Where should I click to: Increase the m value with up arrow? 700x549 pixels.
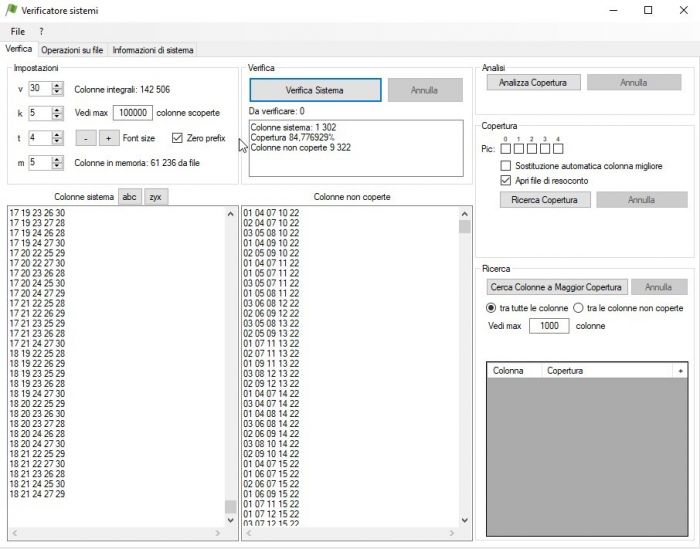tap(57, 159)
